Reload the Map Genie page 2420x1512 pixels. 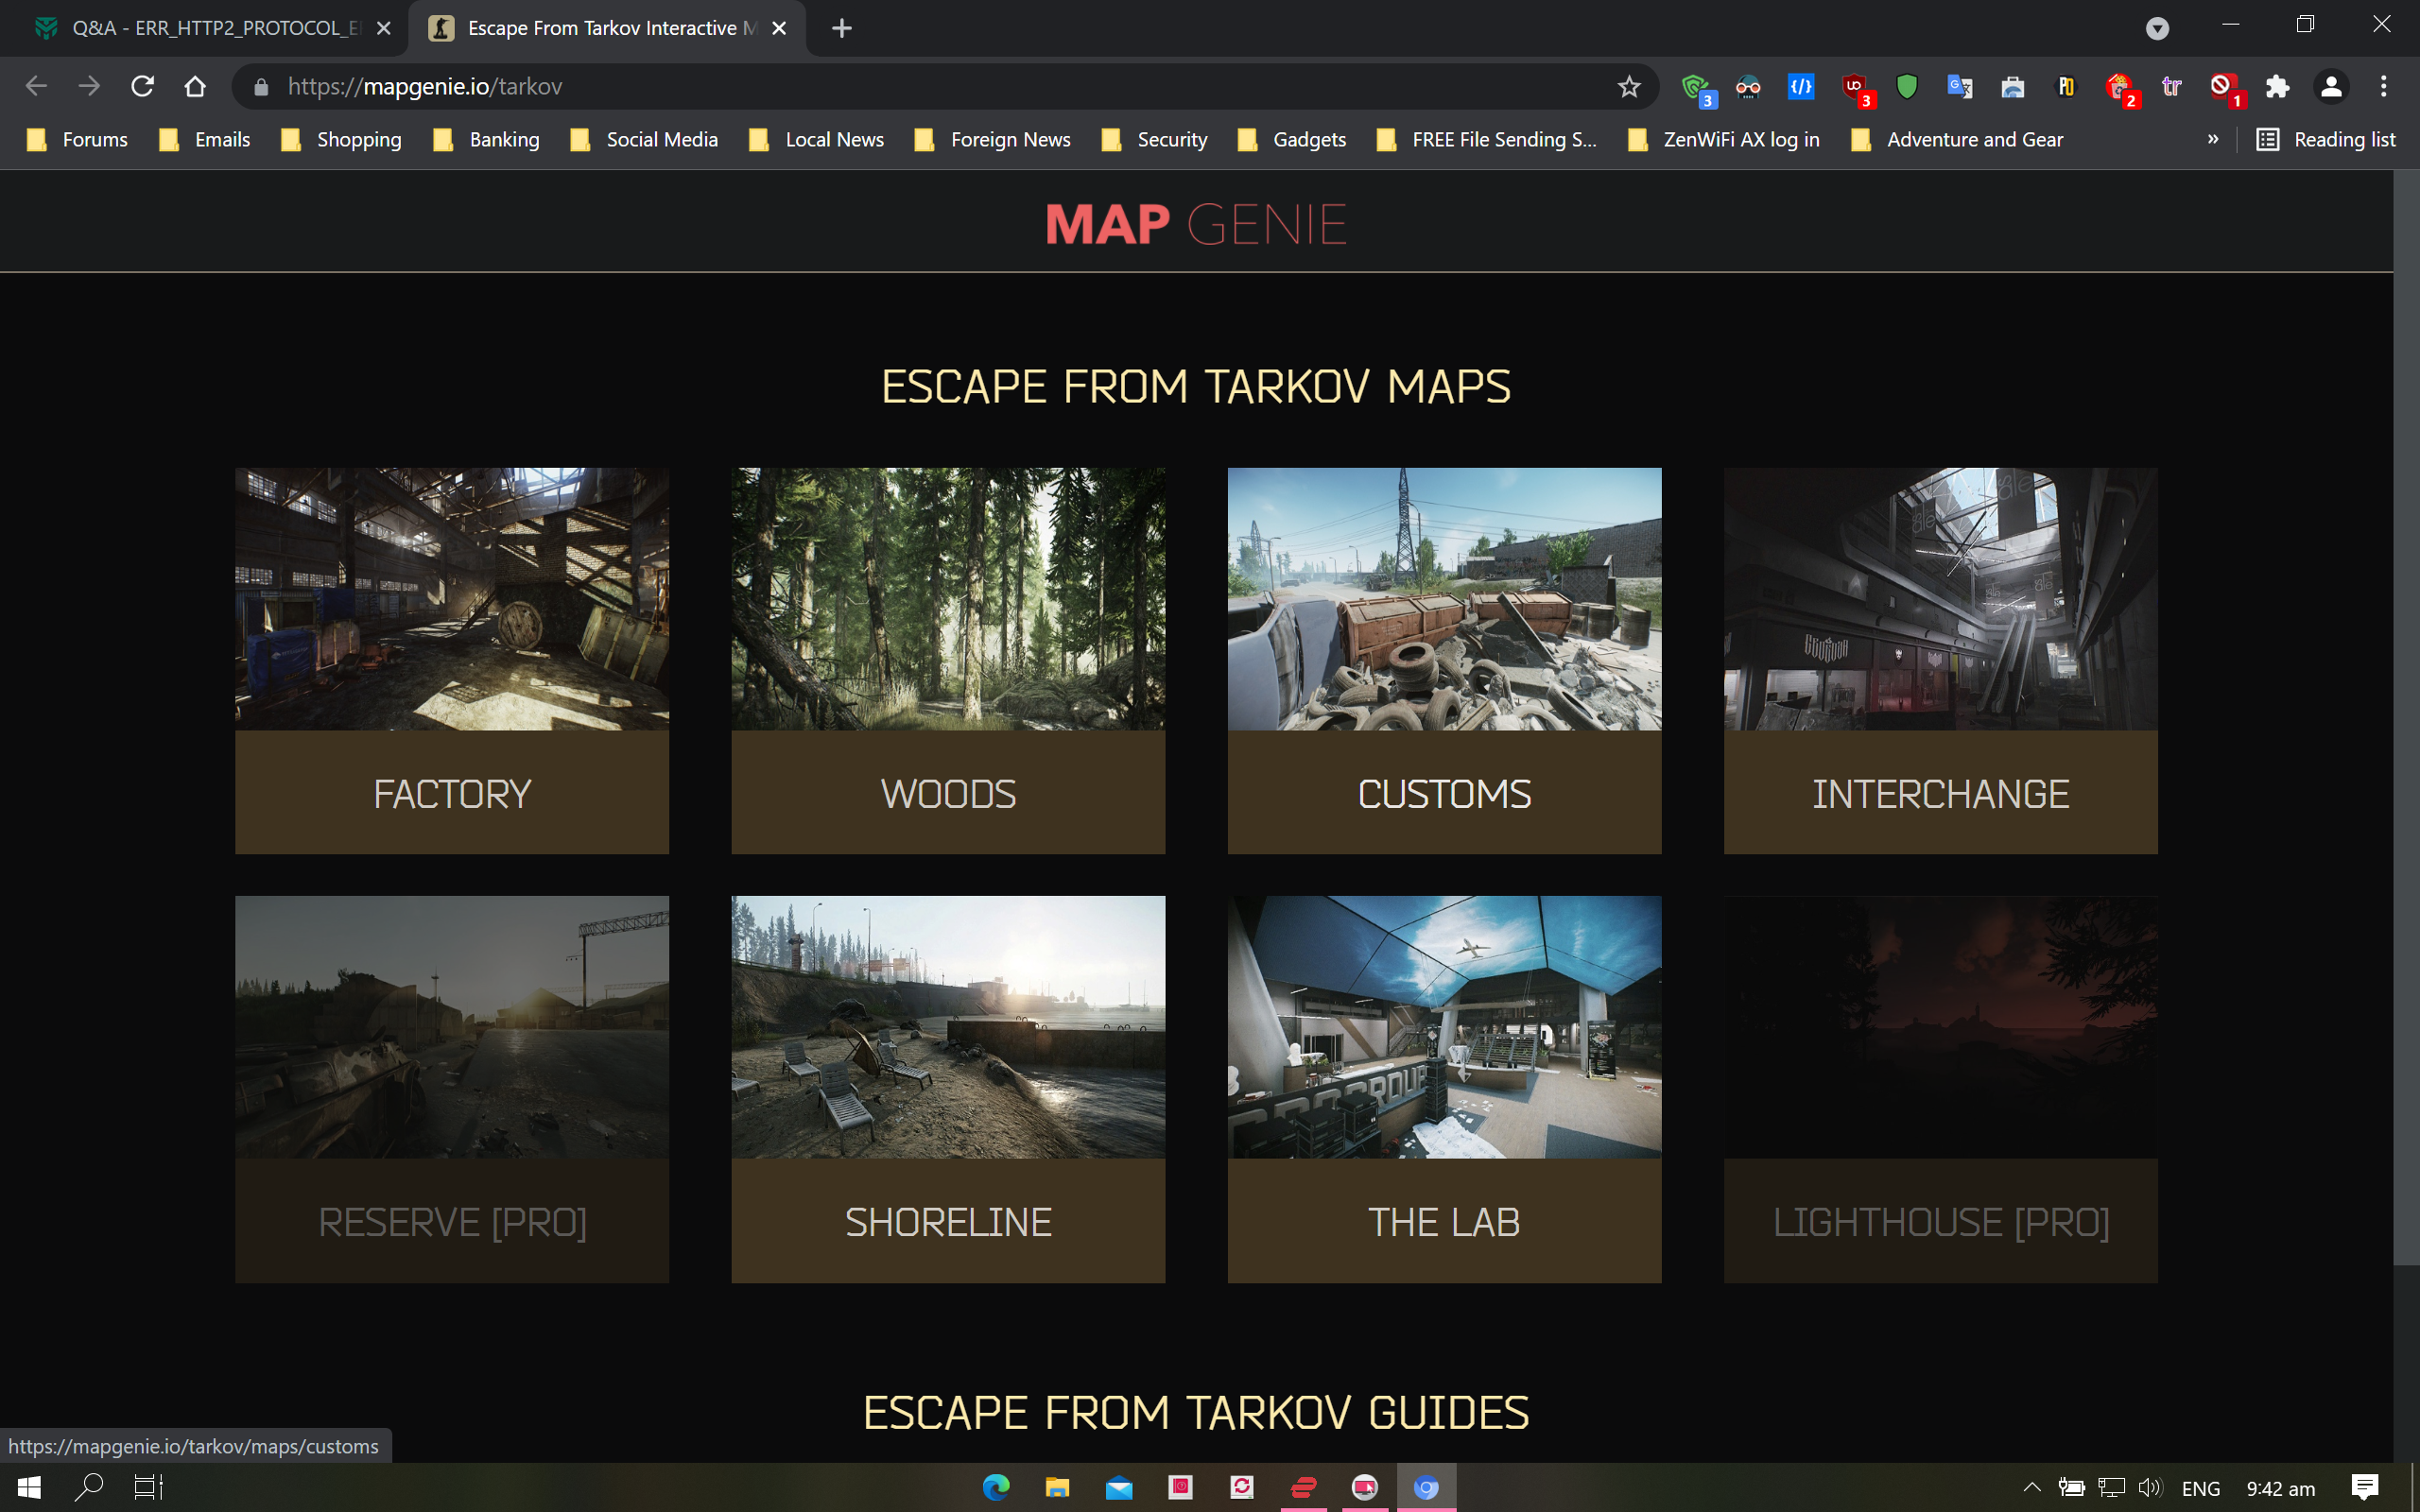click(142, 87)
